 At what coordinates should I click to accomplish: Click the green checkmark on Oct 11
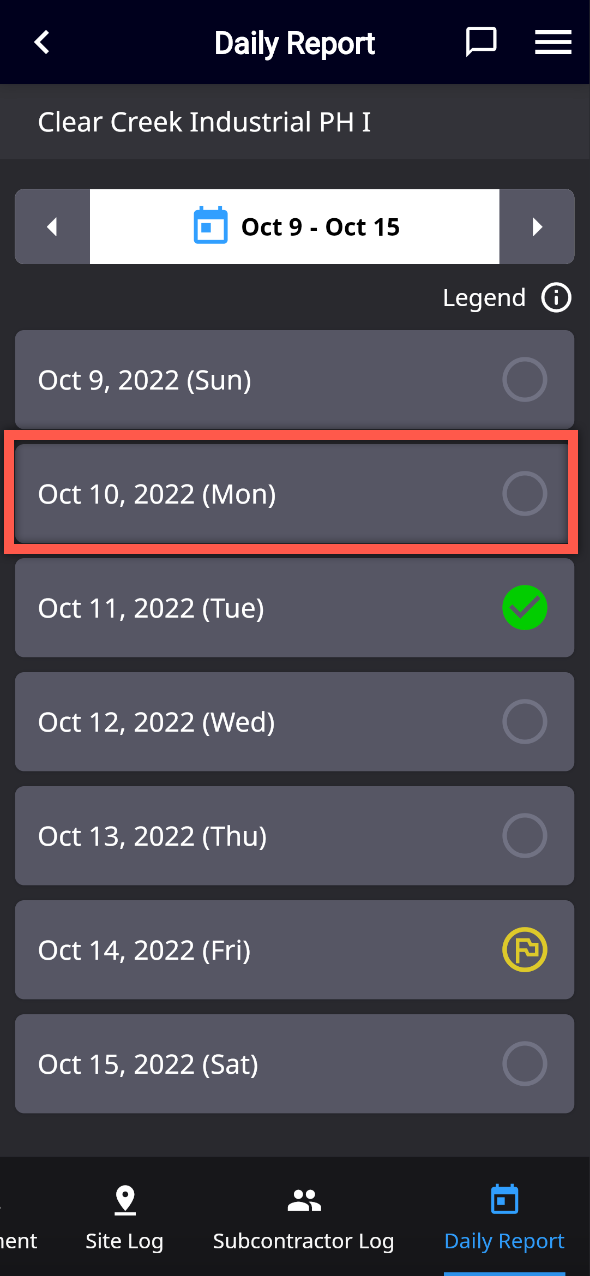point(524,608)
